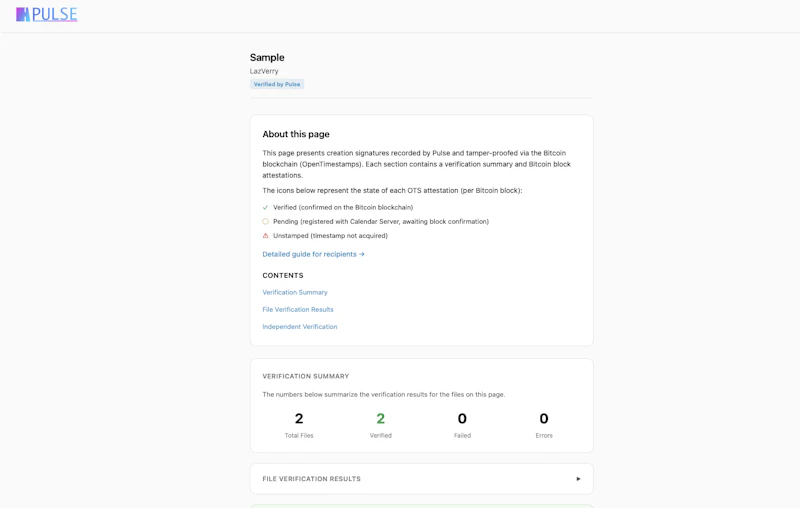This screenshot has height=508, width=800.
Task: Click 'The icons below represent the state' sentence
Action: (x=392, y=190)
